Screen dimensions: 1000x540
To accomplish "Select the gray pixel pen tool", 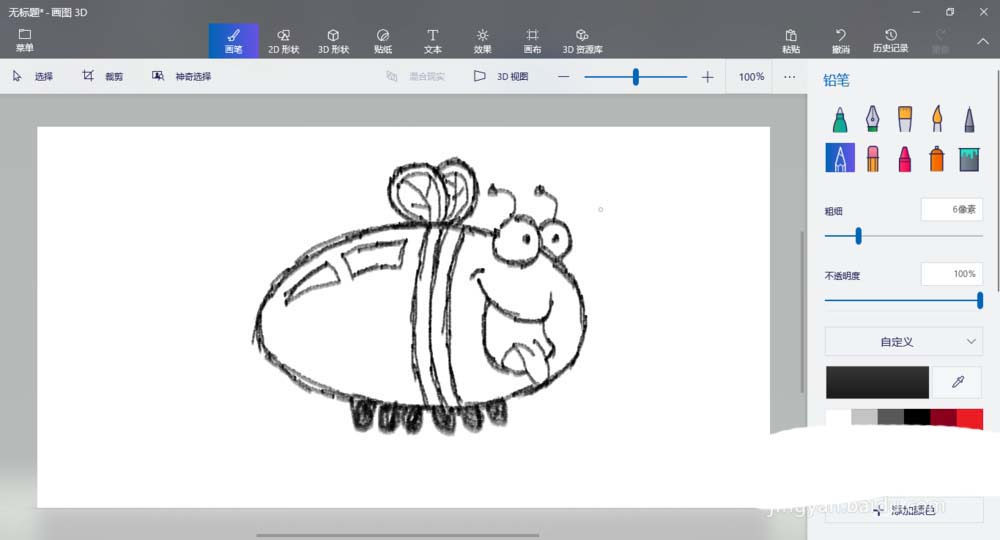I will [969, 119].
